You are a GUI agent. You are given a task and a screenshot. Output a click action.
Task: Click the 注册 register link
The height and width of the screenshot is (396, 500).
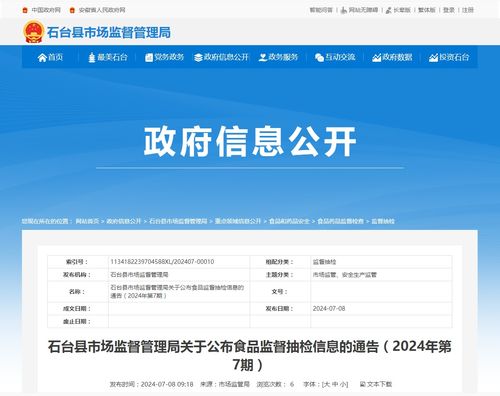click(468, 10)
